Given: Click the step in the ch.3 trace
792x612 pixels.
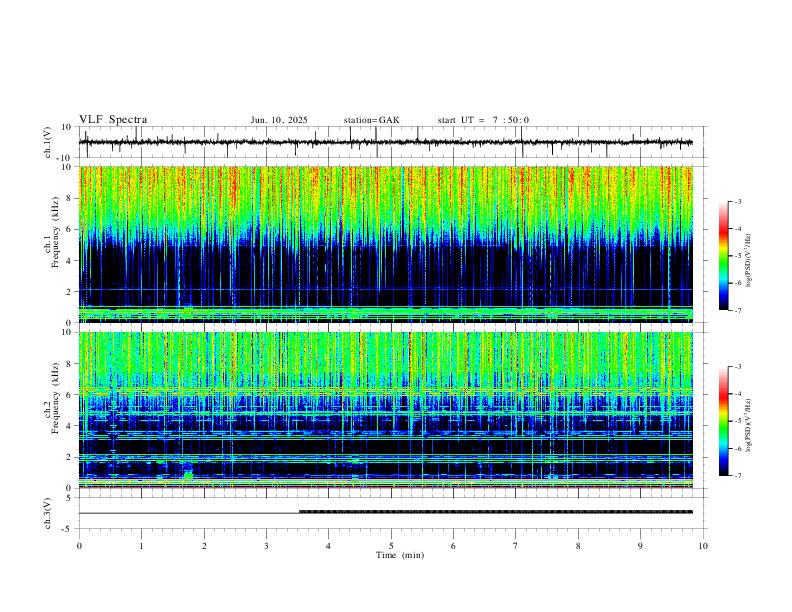Looking at the screenshot, I should coord(300,512).
